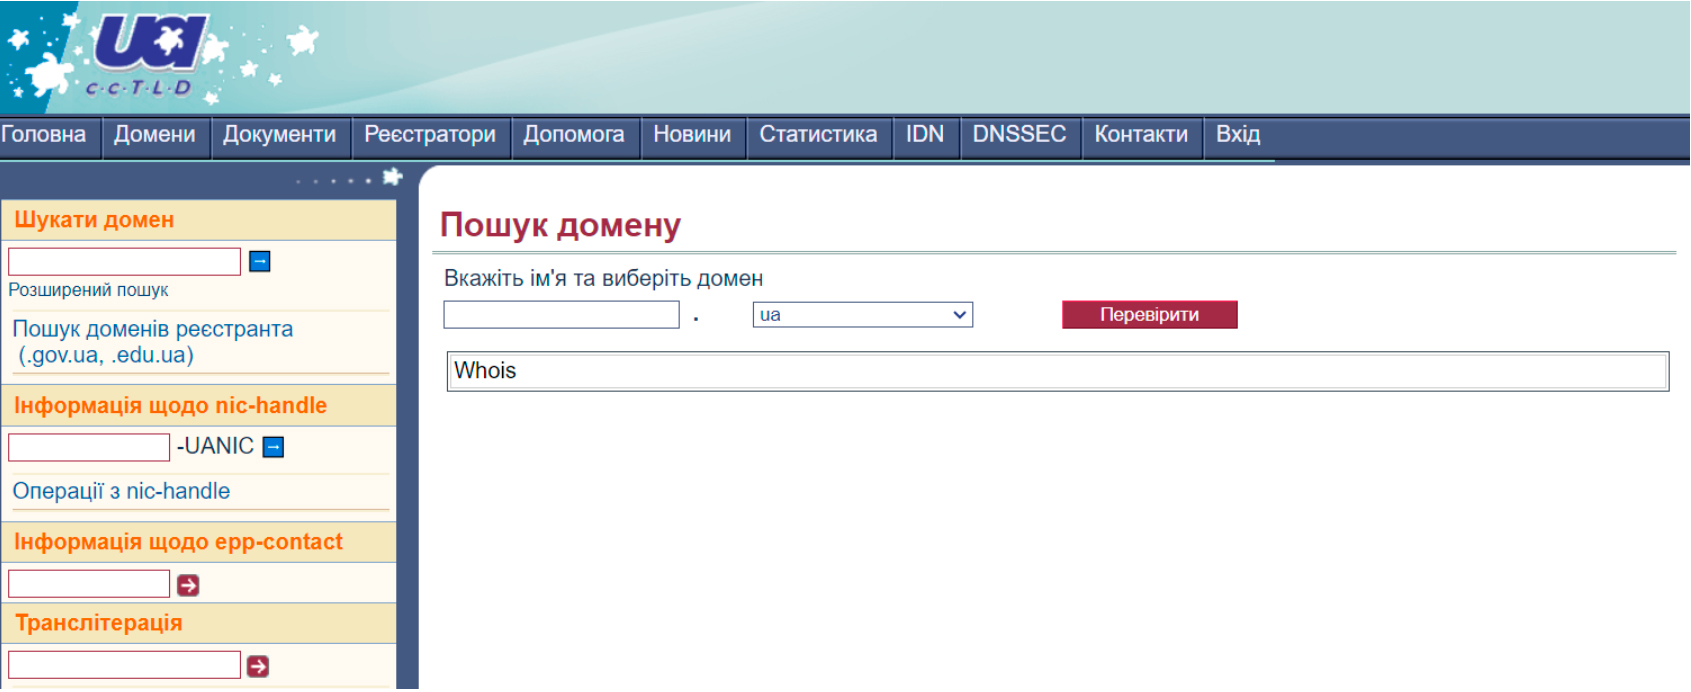
Task: Open the Реєстратори menu item
Action: click(430, 135)
